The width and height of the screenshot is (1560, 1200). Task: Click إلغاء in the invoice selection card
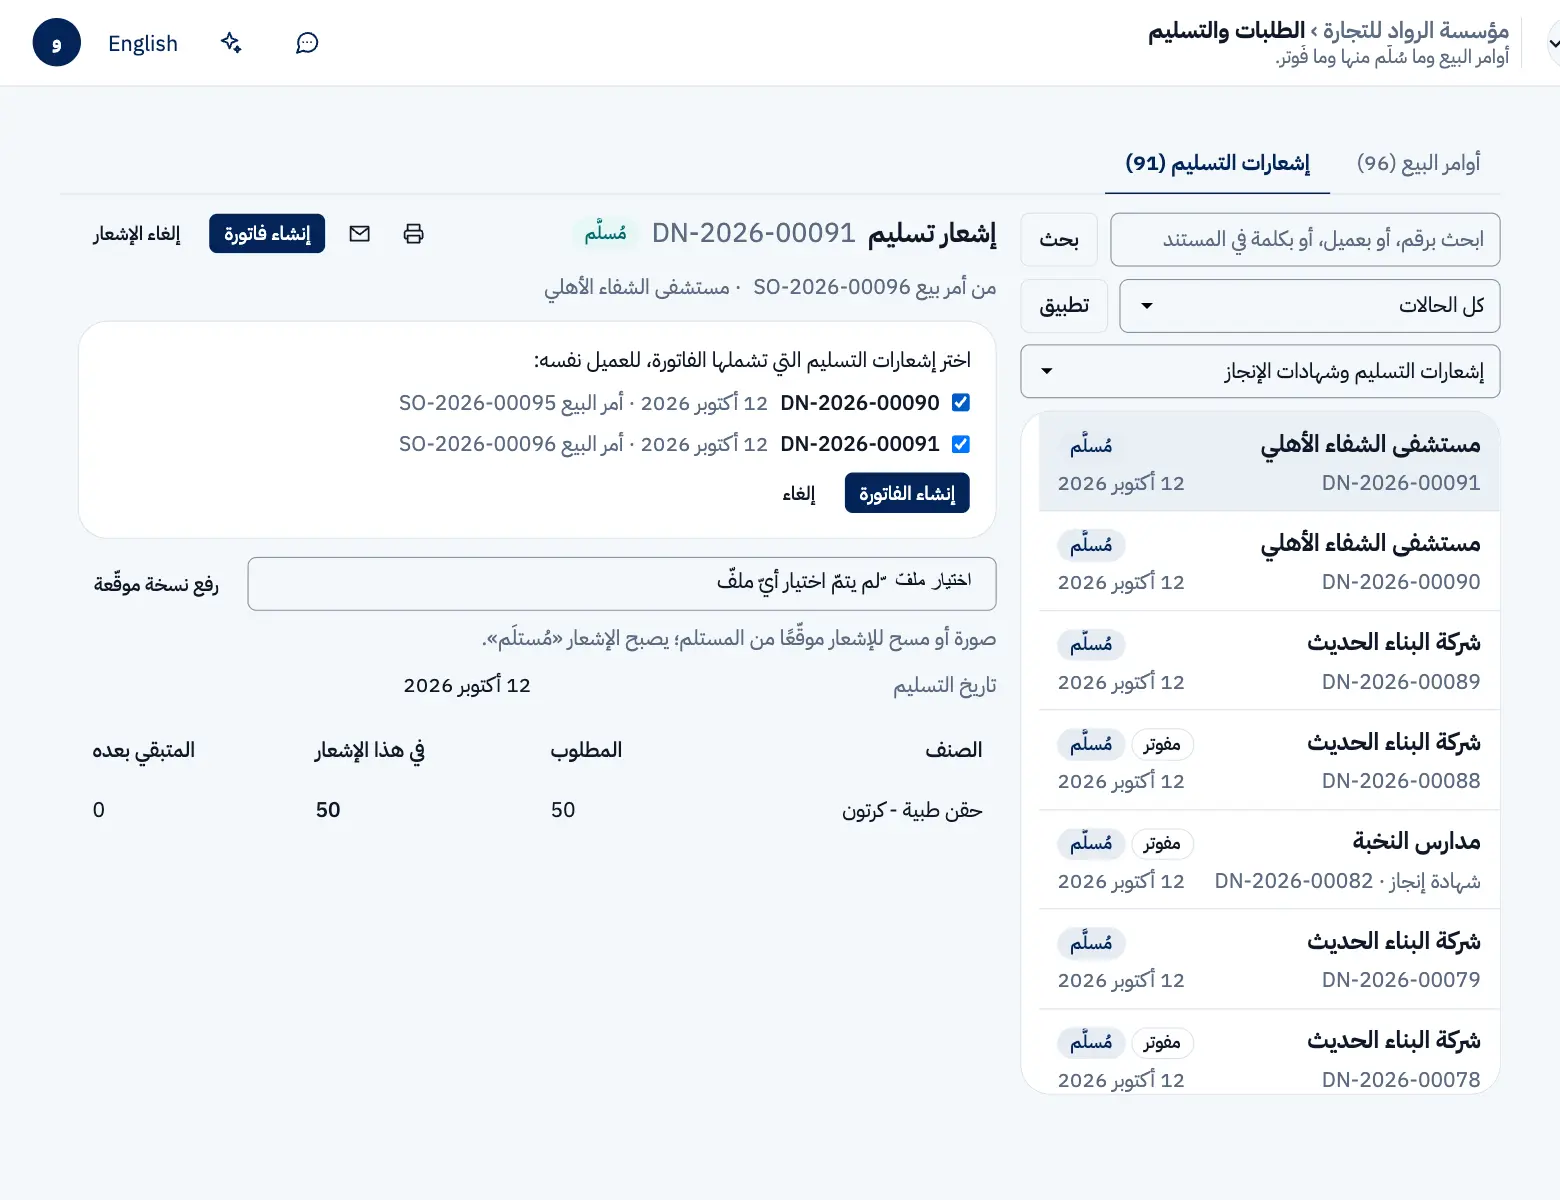799,493
